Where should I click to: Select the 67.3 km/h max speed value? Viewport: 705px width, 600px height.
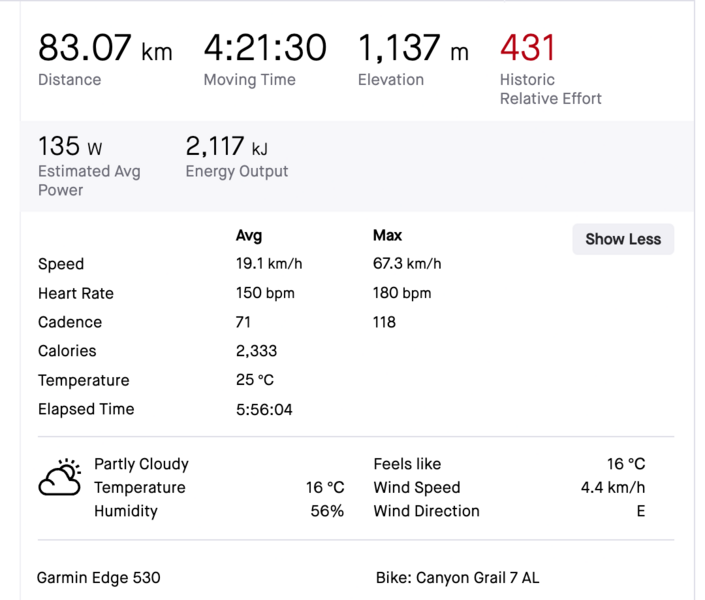coord(407,264)
